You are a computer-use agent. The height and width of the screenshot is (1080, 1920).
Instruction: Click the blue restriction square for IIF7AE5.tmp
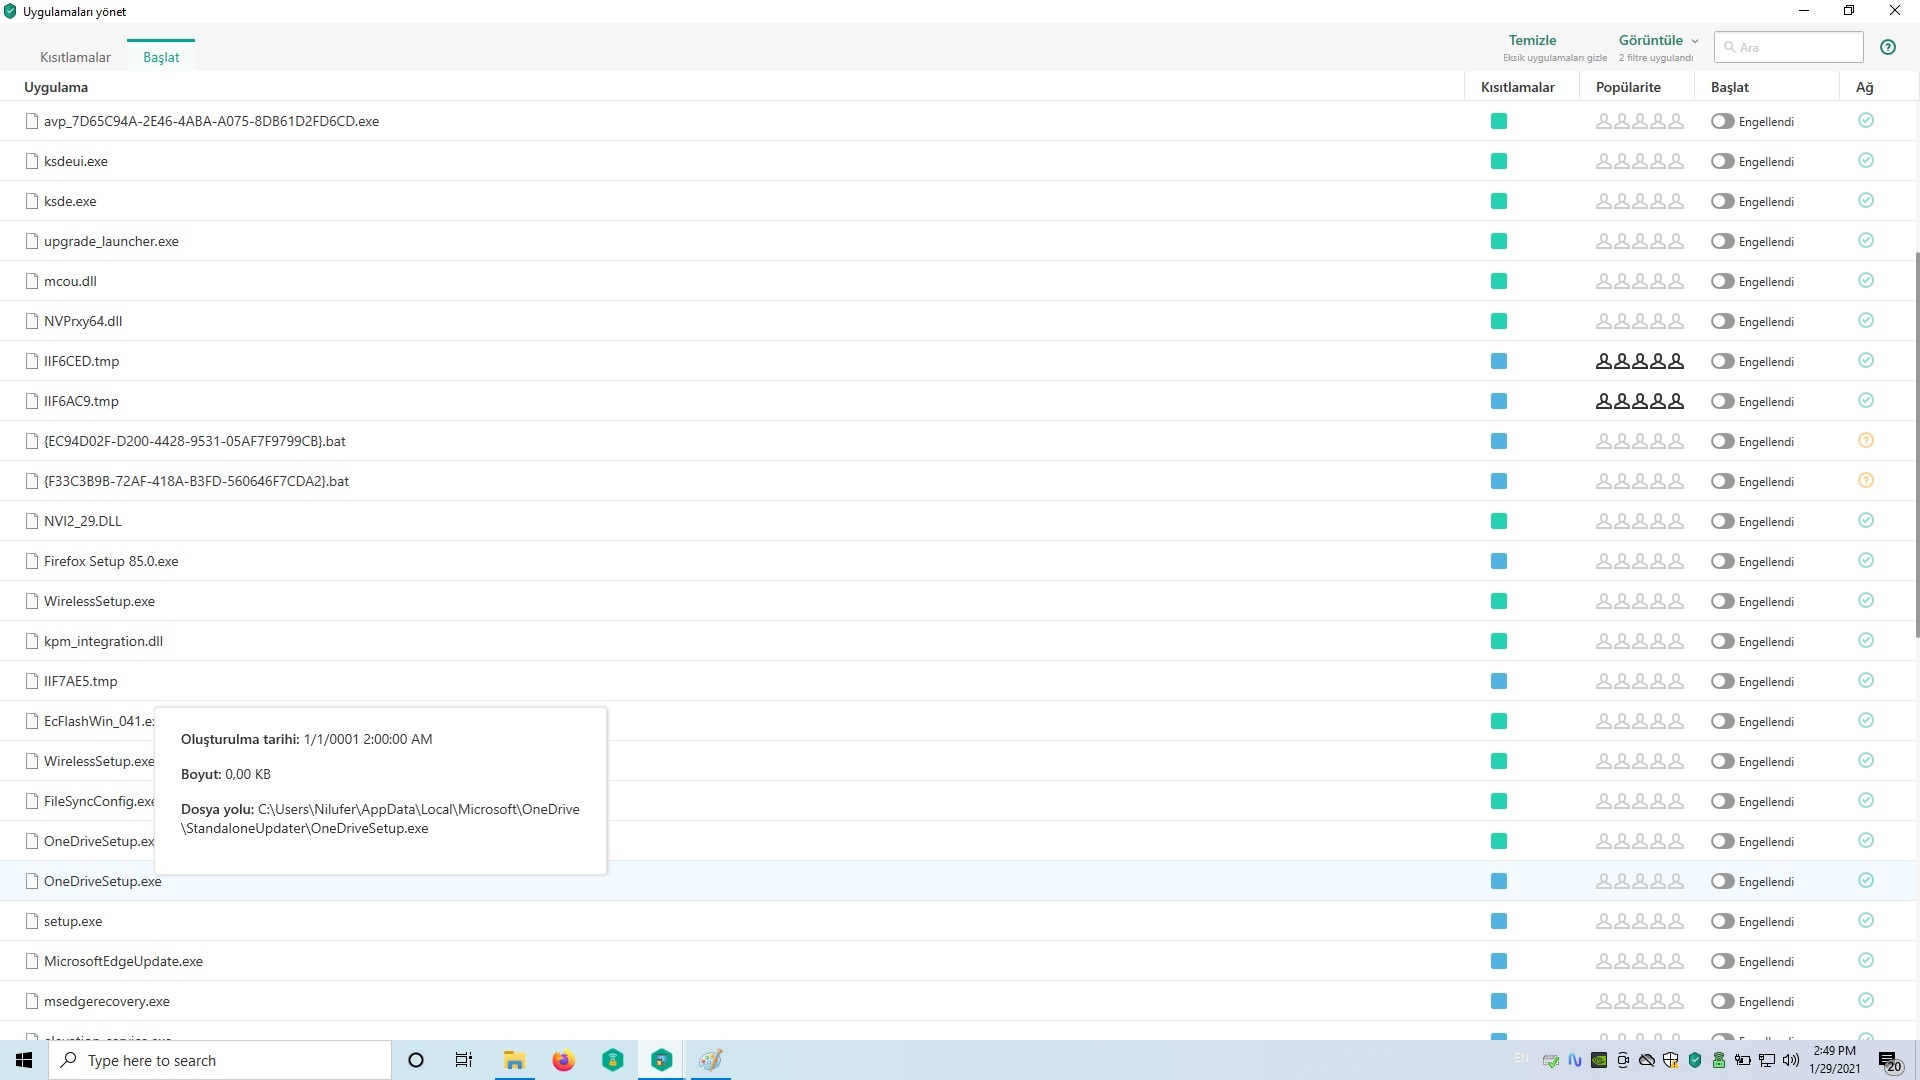[x=1498, y=681]
